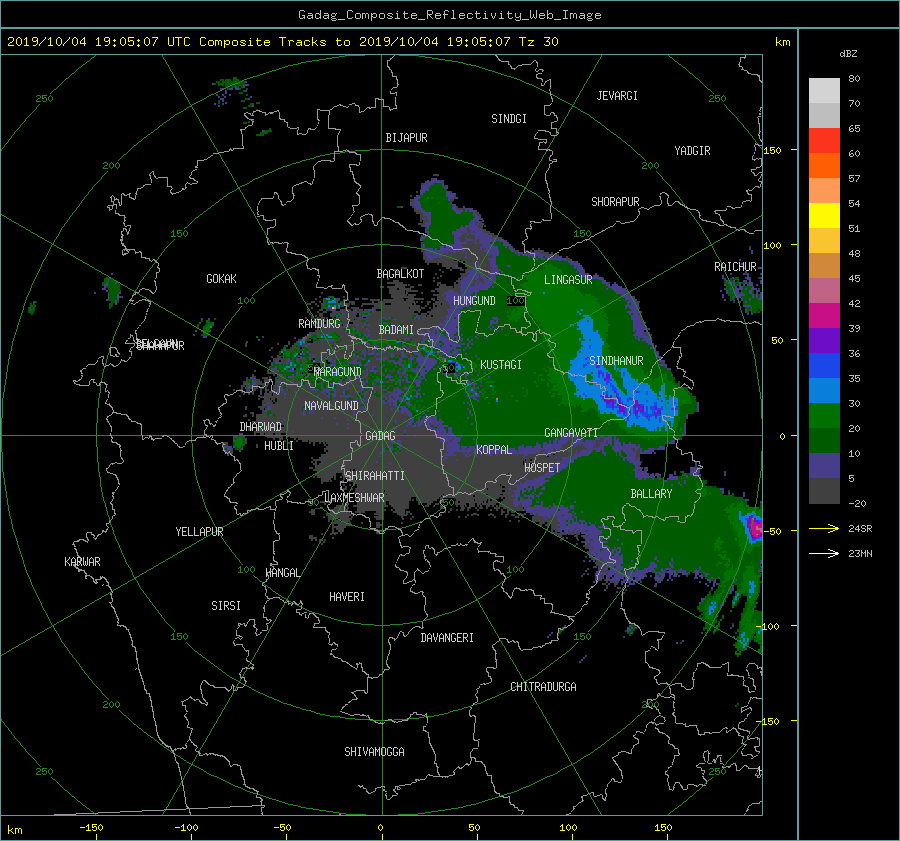Pick the dark gray -20 to 5 dBZ swatch
The width and height of the screenshot is (900, 841).
click(x=824, y=491)
